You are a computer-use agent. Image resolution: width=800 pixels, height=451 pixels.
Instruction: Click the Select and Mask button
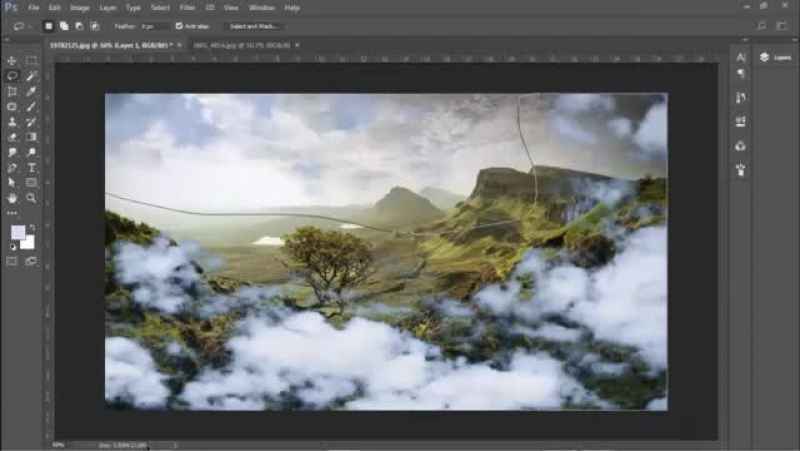[x=254, y=26]
